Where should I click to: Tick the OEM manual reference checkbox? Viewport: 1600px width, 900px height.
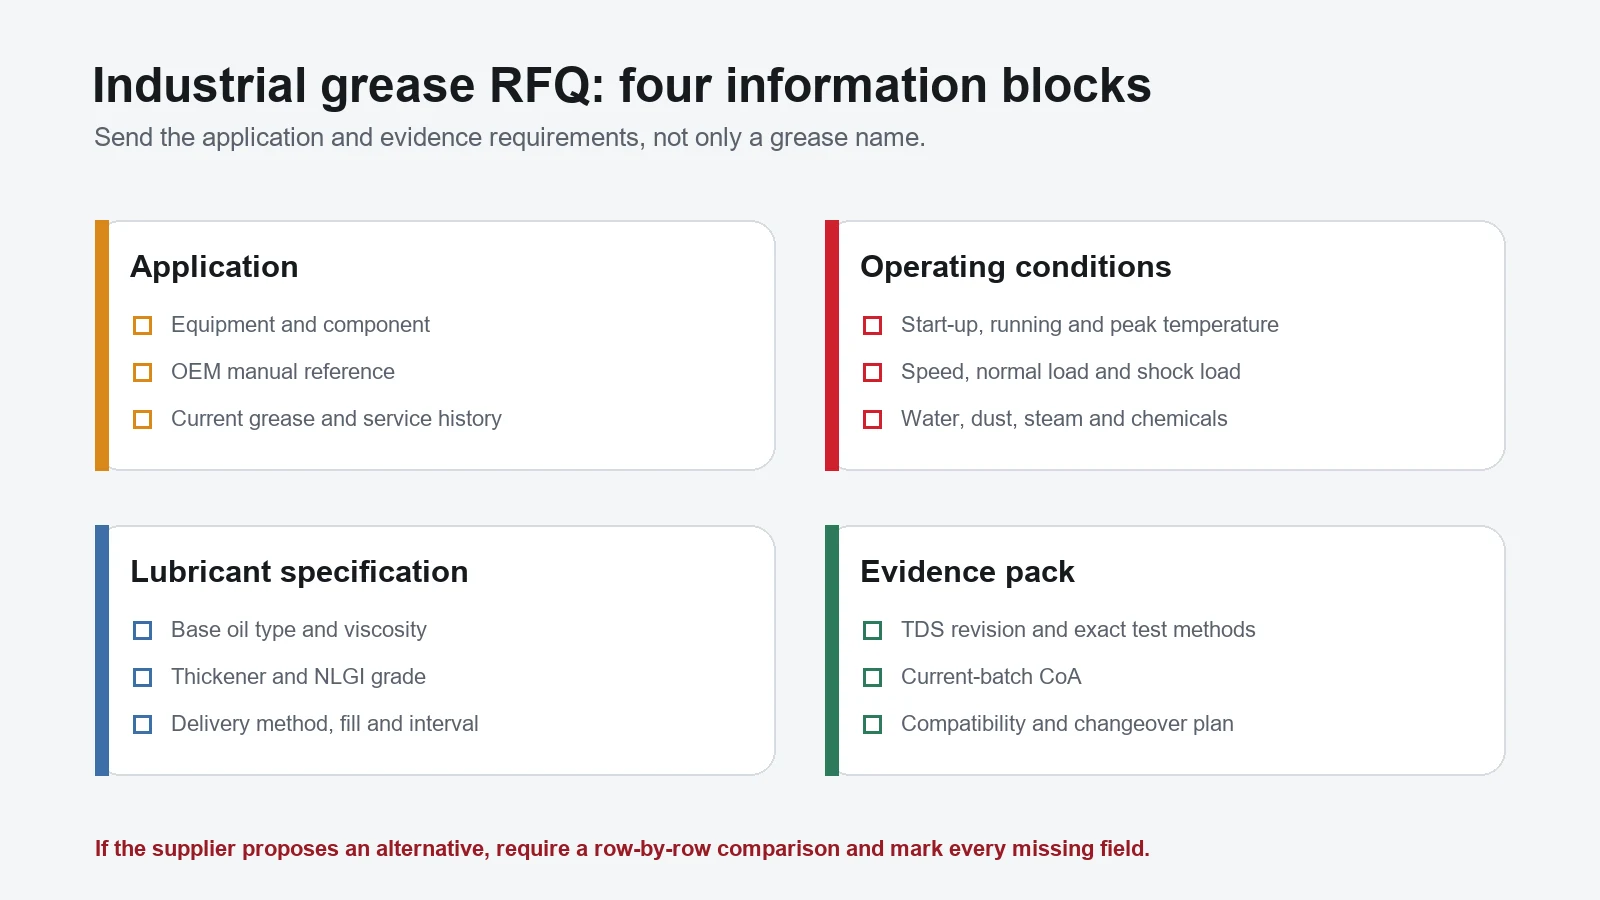[x=143, y=373]
